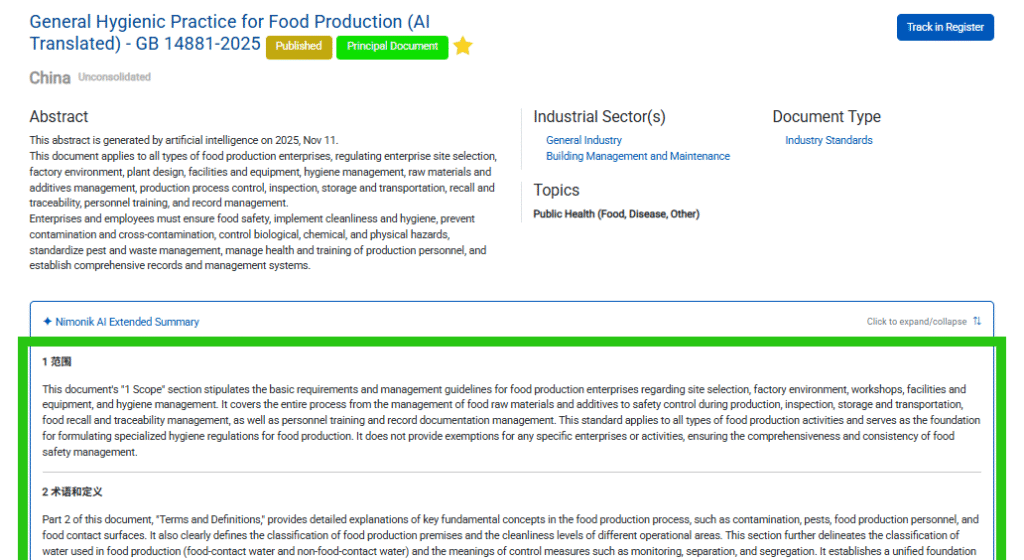Screen dimensions: 1024x560
Task: Click the Document Type heading
Action: pos(826,117)
